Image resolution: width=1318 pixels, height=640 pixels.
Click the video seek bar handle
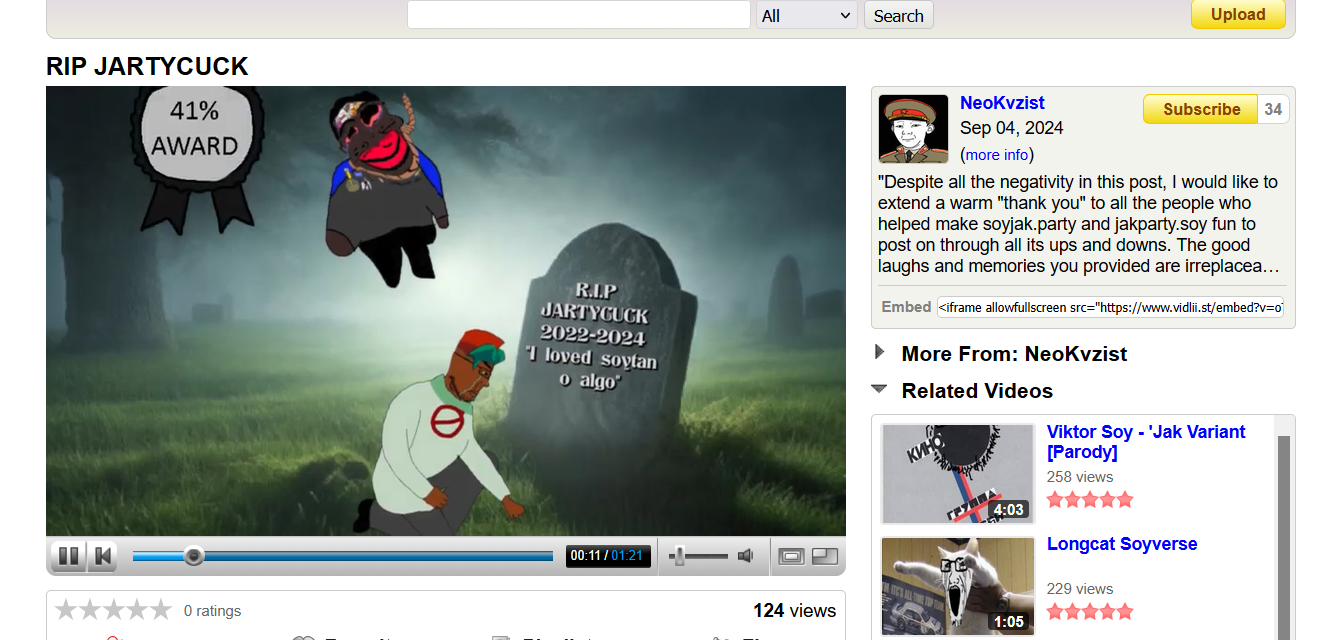(194, 556)
